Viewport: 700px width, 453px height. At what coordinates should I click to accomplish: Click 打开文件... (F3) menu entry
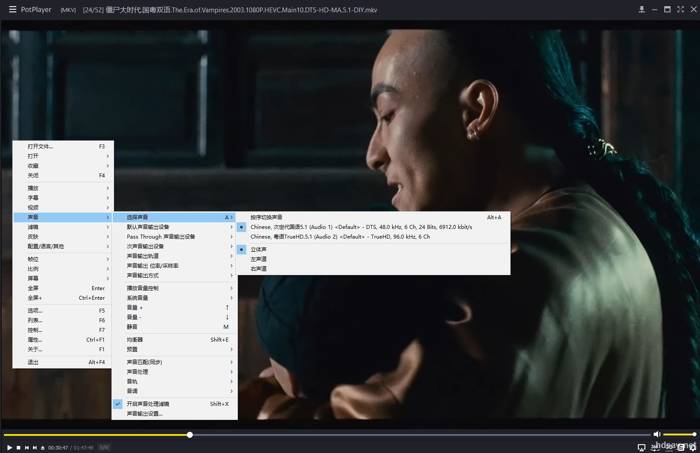63,146
